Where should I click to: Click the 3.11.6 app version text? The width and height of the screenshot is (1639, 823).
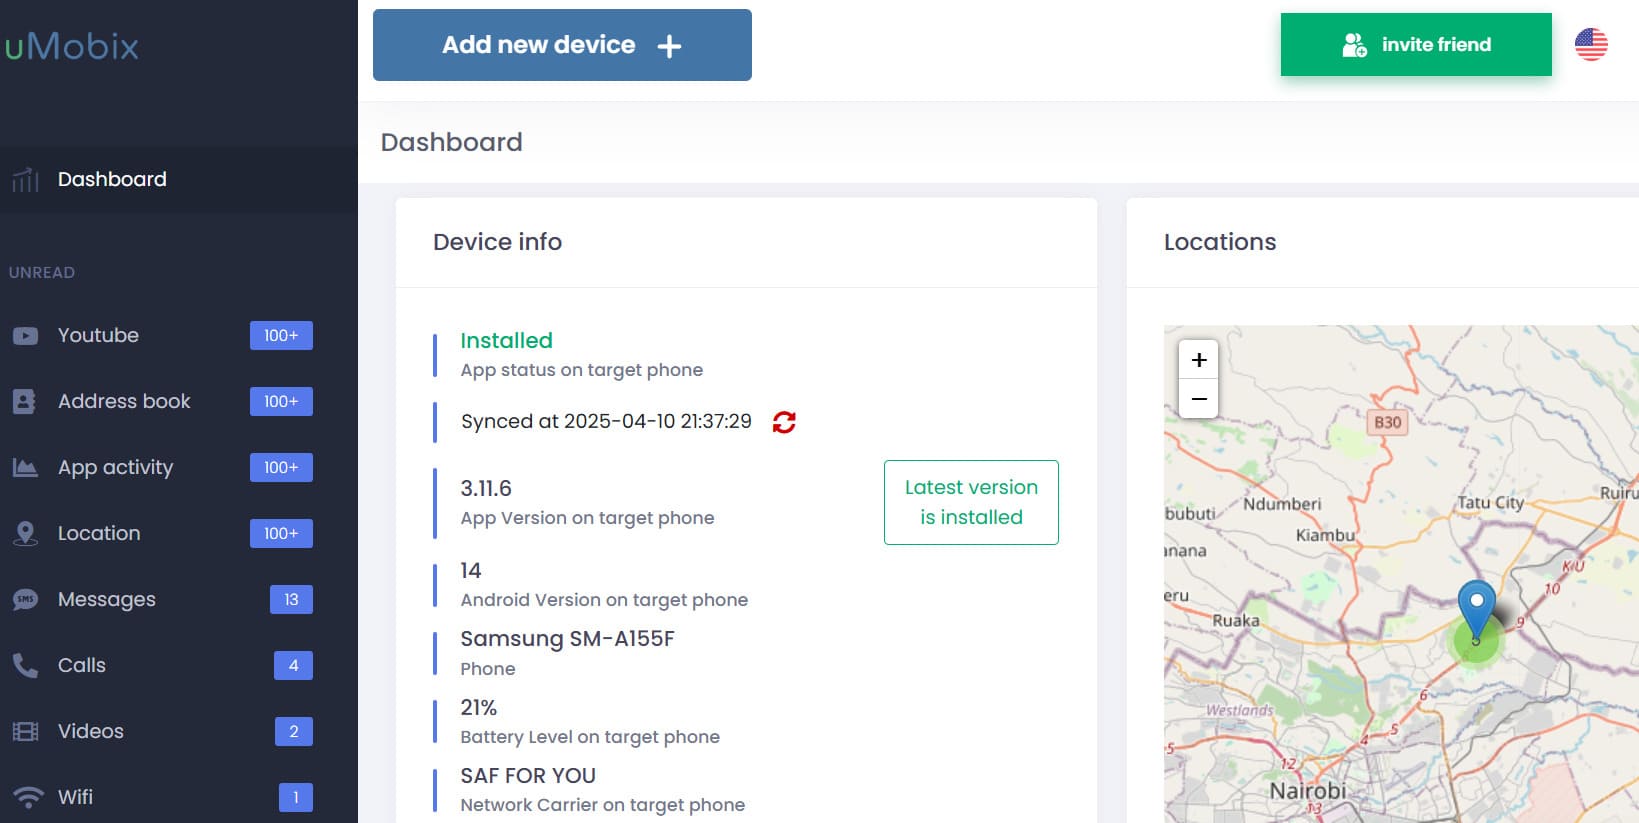coord(486,488)
